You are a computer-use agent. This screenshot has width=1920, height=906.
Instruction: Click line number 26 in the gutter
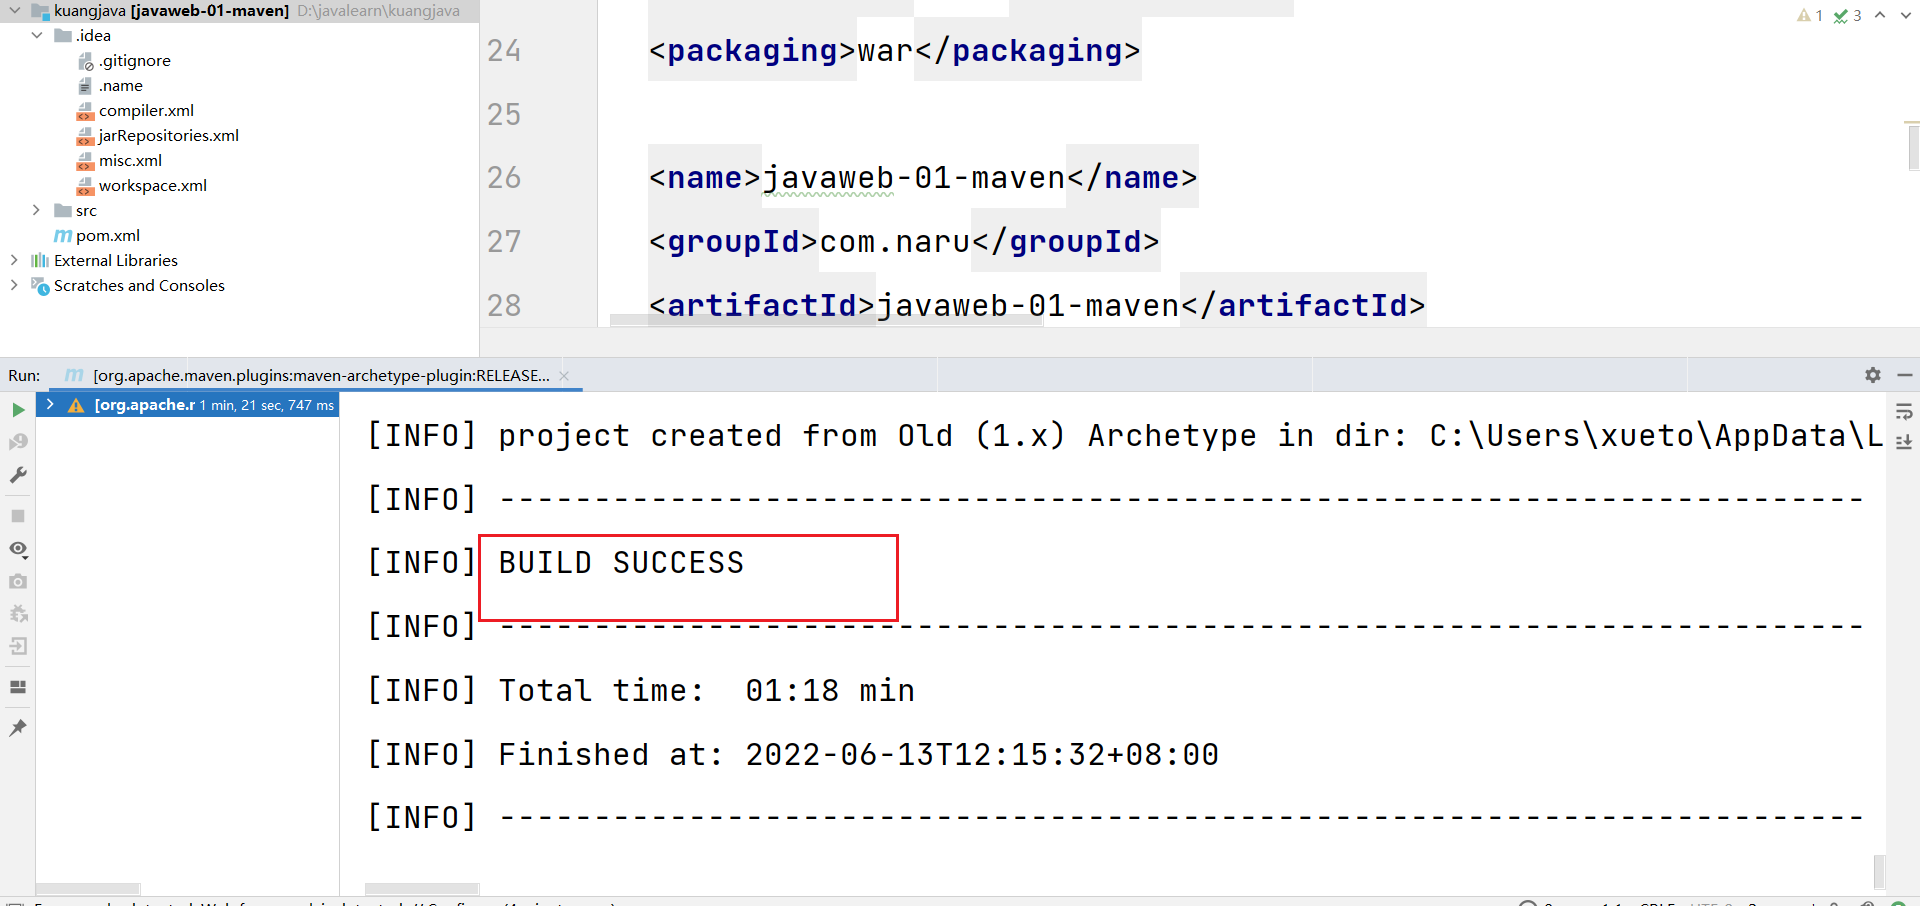[x=504, y=177]
